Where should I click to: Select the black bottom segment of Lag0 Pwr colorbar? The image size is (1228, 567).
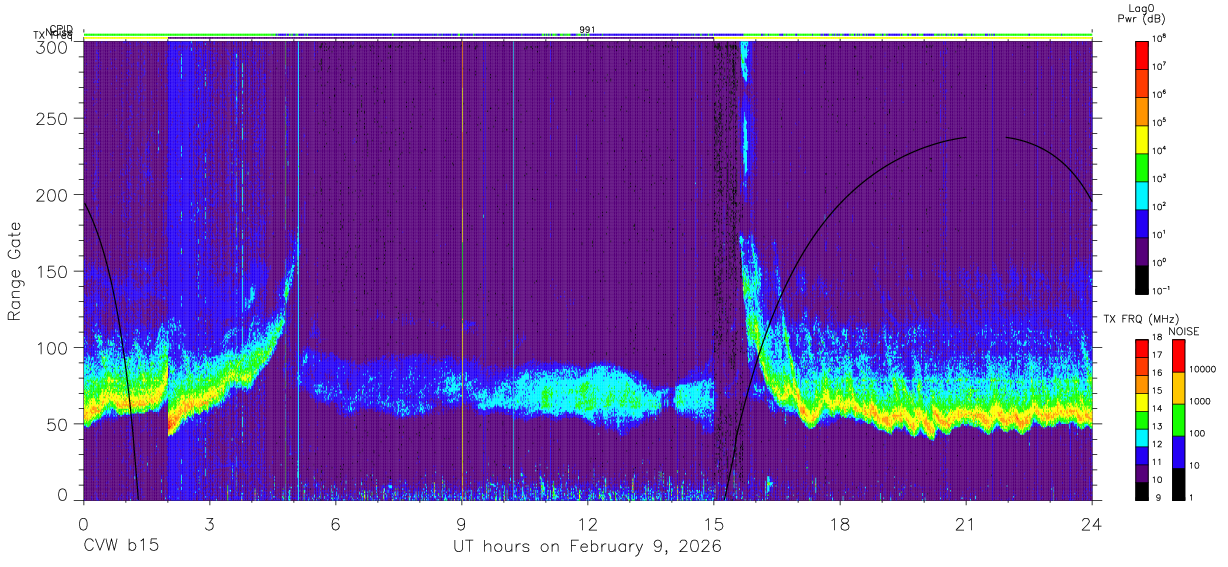(1142, 278)
